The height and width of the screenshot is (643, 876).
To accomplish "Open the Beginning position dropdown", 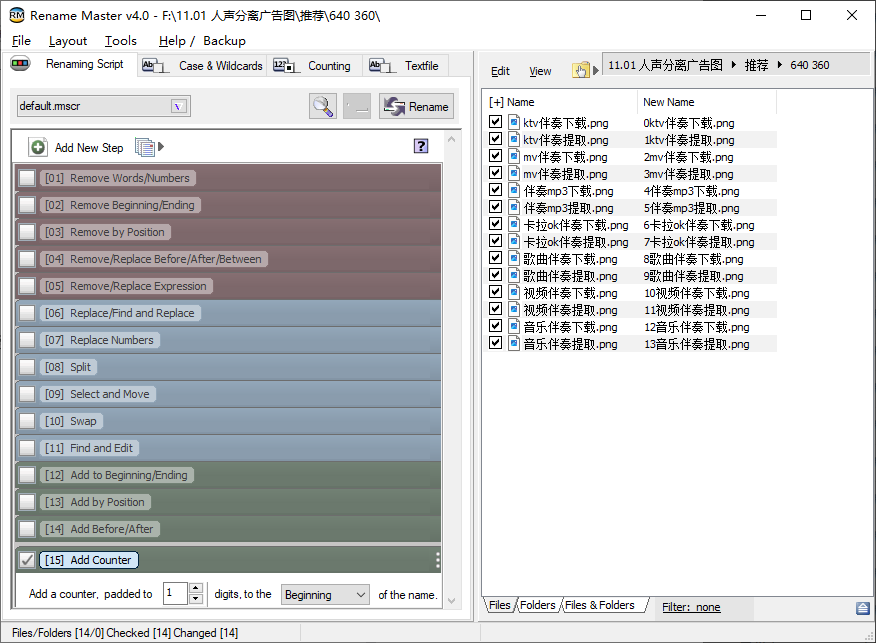I will click(325, 594).
